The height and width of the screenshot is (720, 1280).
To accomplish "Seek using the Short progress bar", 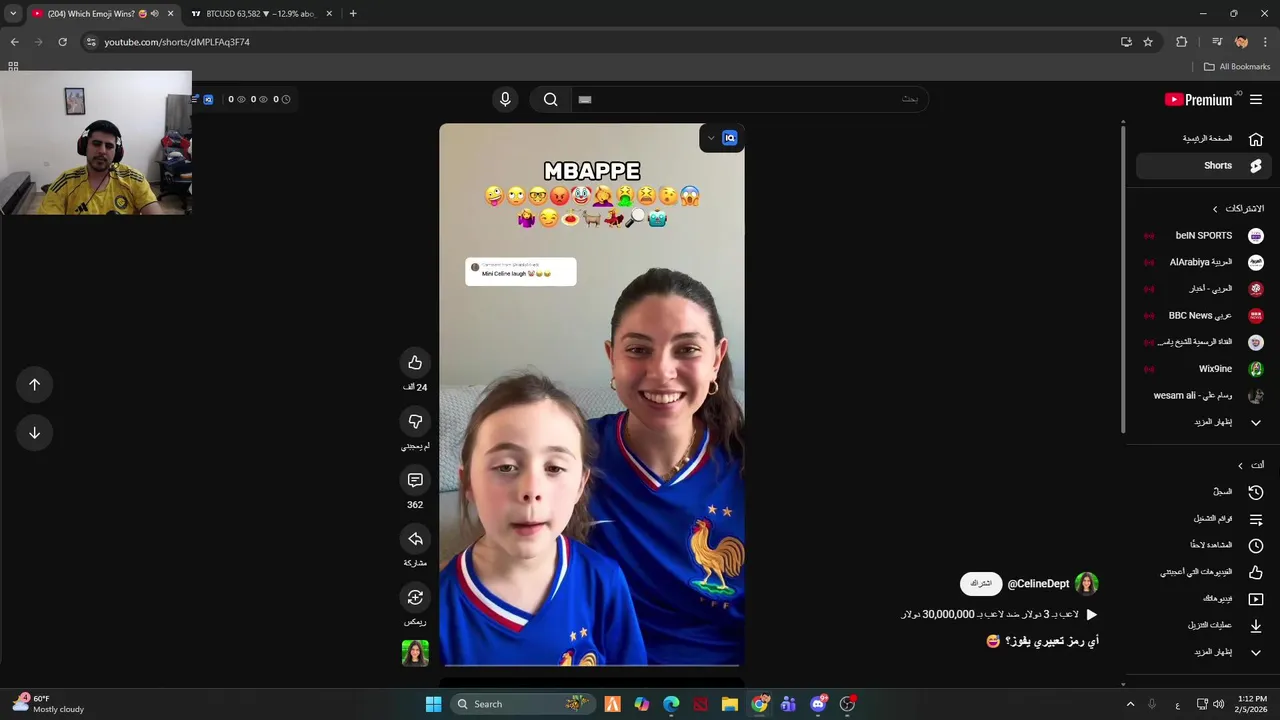I will tap(592, 664).
